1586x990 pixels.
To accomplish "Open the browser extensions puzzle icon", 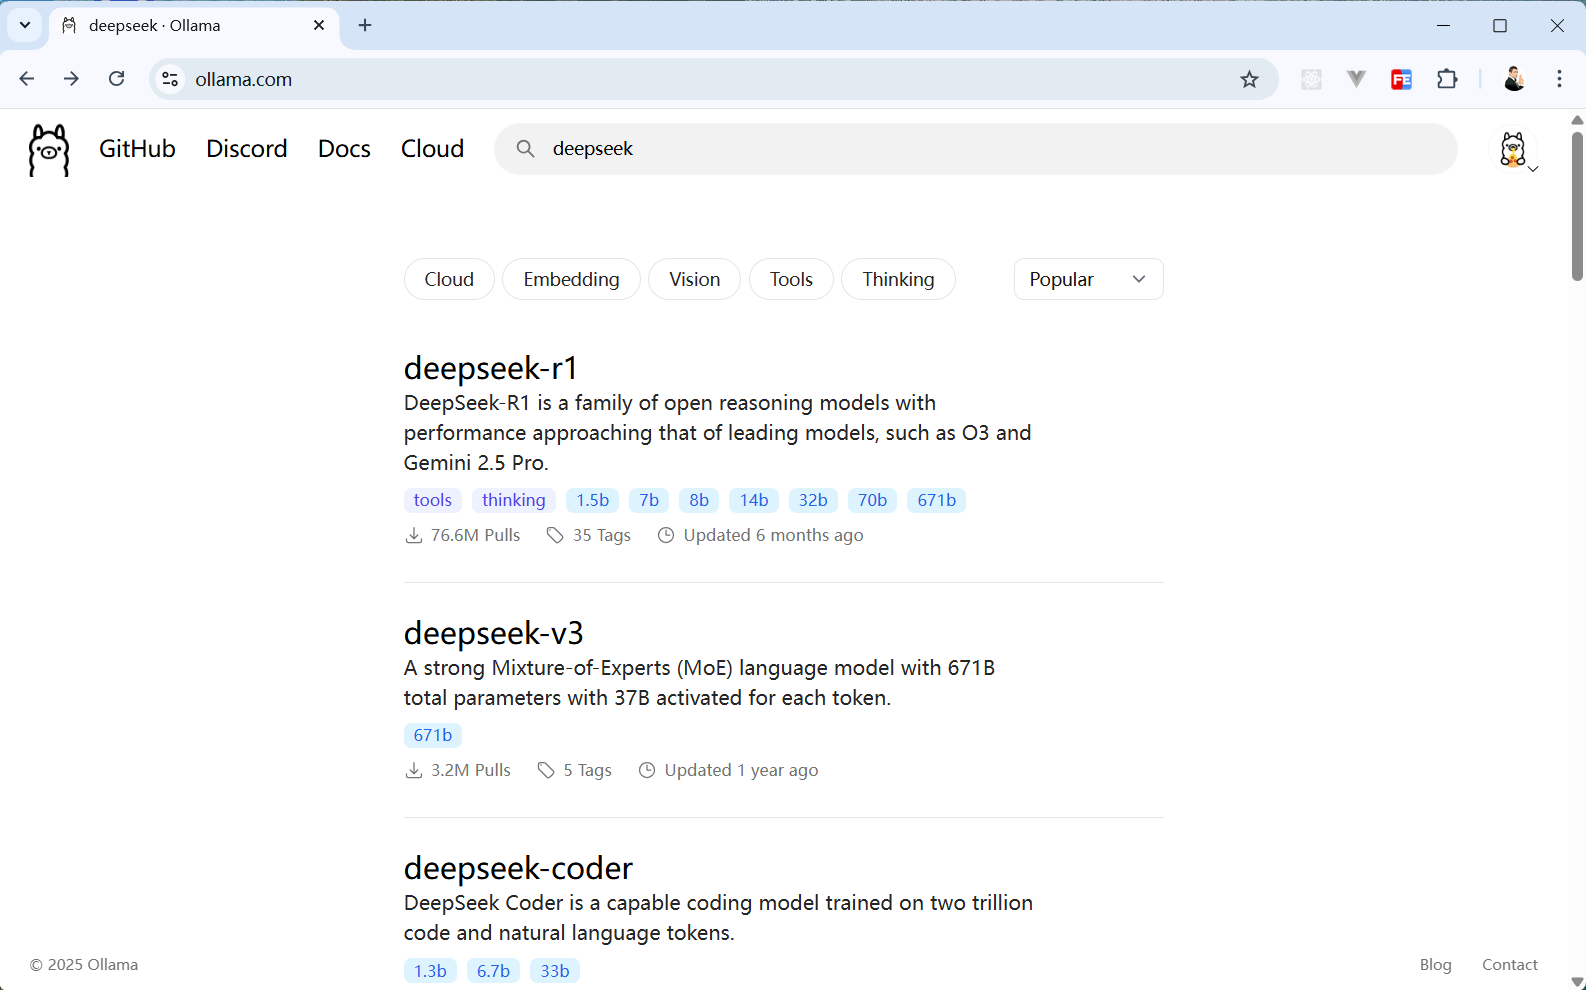I will 1447,79.
